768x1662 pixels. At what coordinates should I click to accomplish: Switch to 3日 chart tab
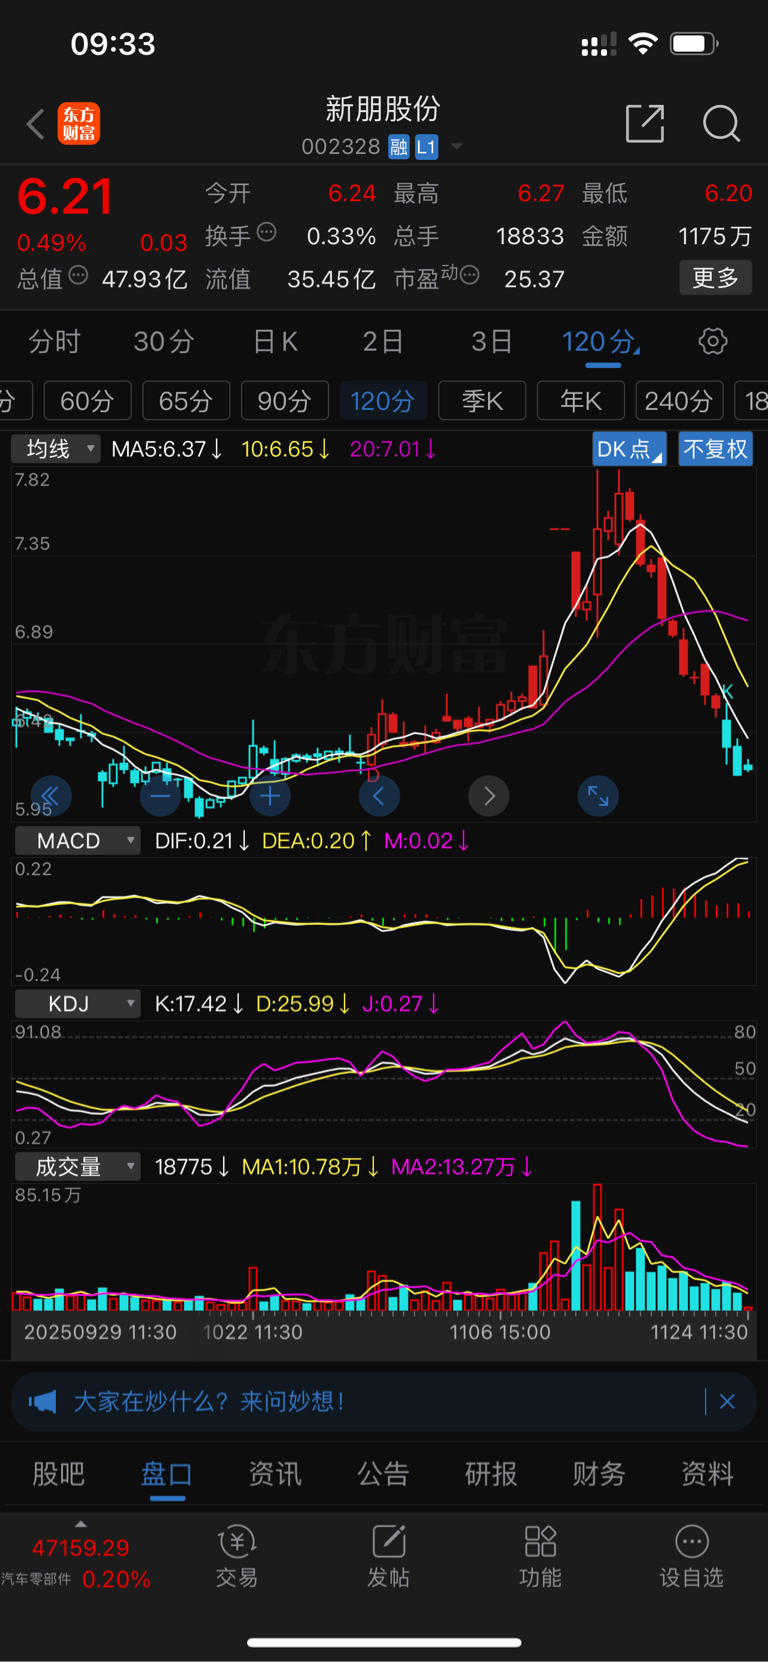point(492,342)
